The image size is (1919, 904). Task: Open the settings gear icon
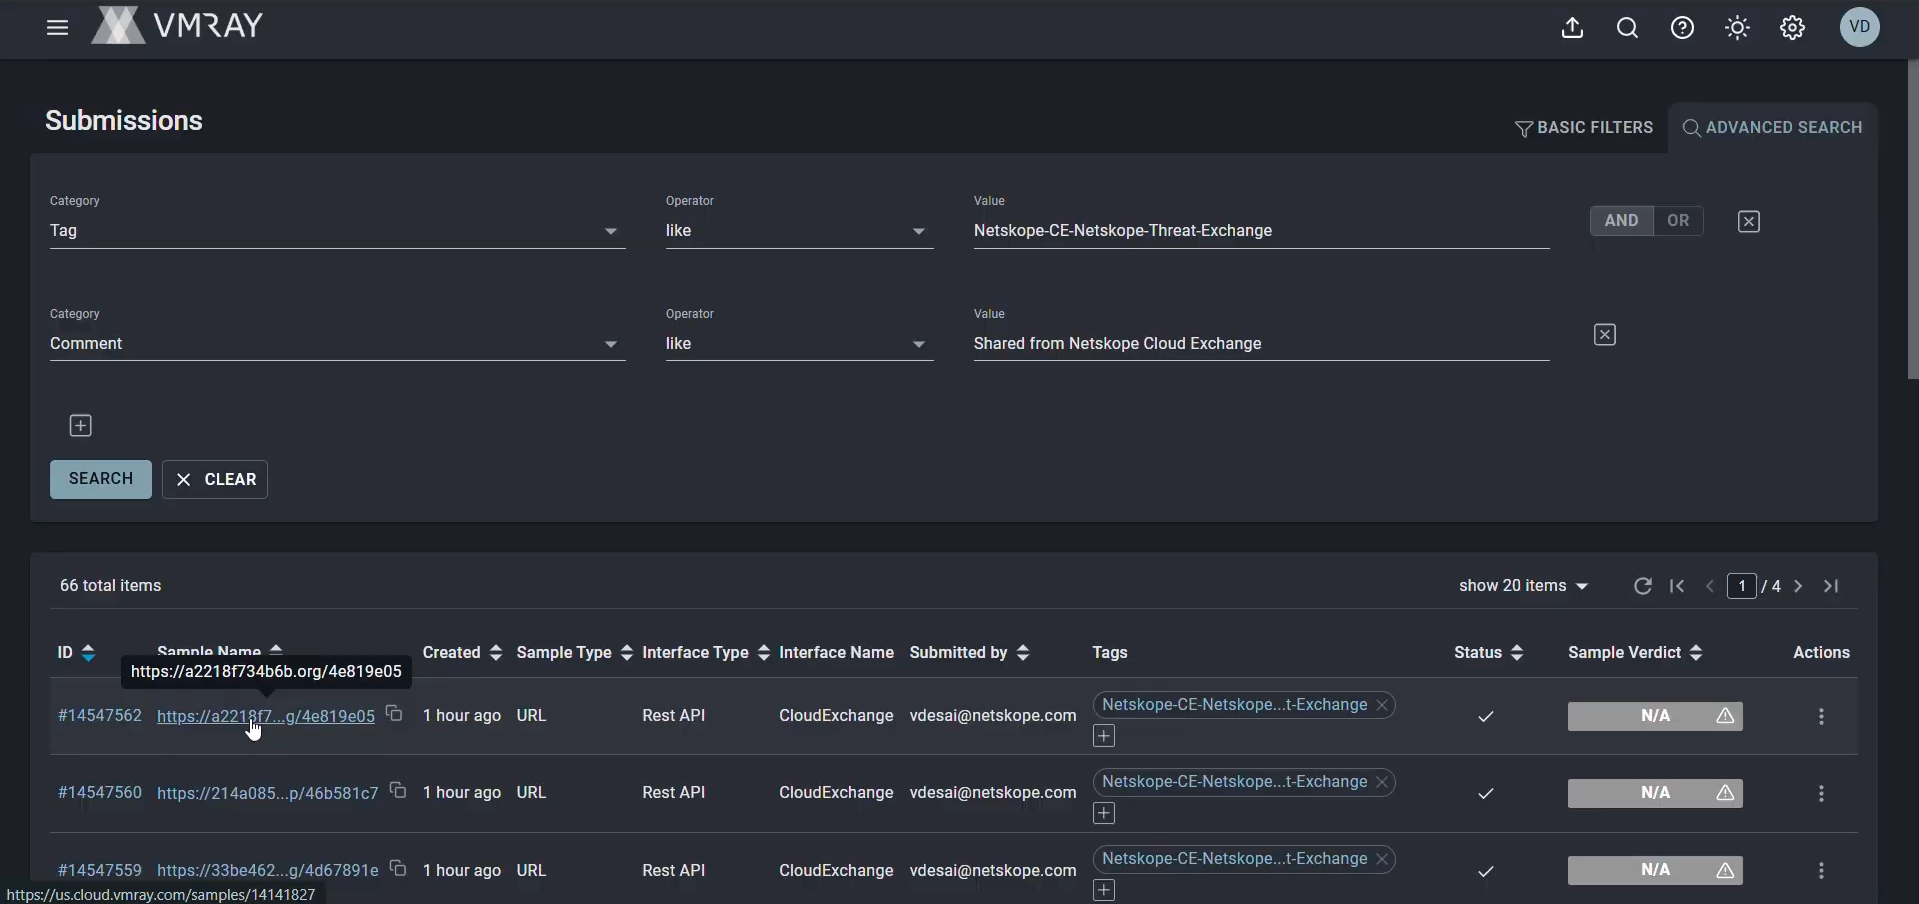pos(1792,28)
